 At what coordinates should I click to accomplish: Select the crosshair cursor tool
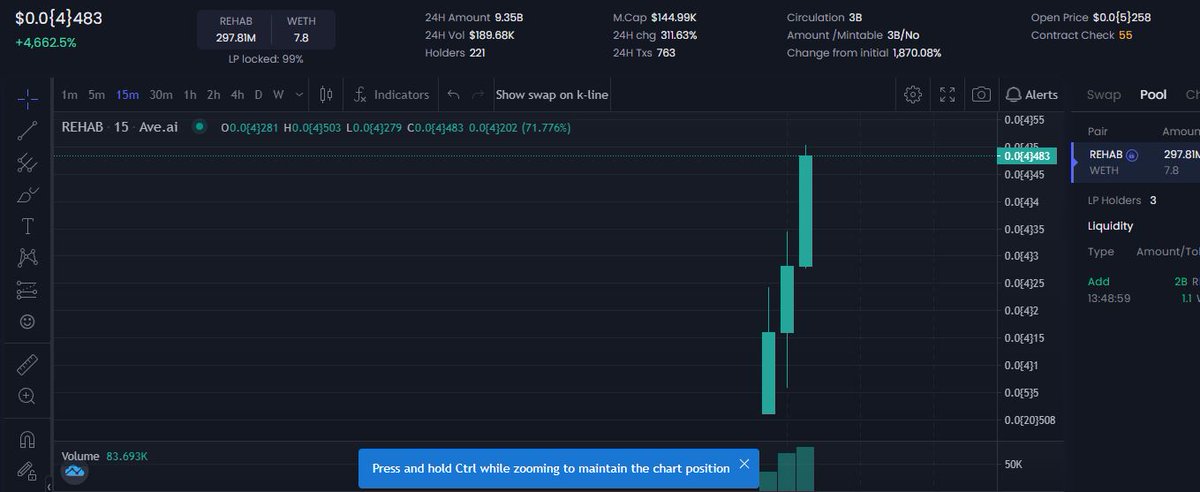click(x=27, y=98)
